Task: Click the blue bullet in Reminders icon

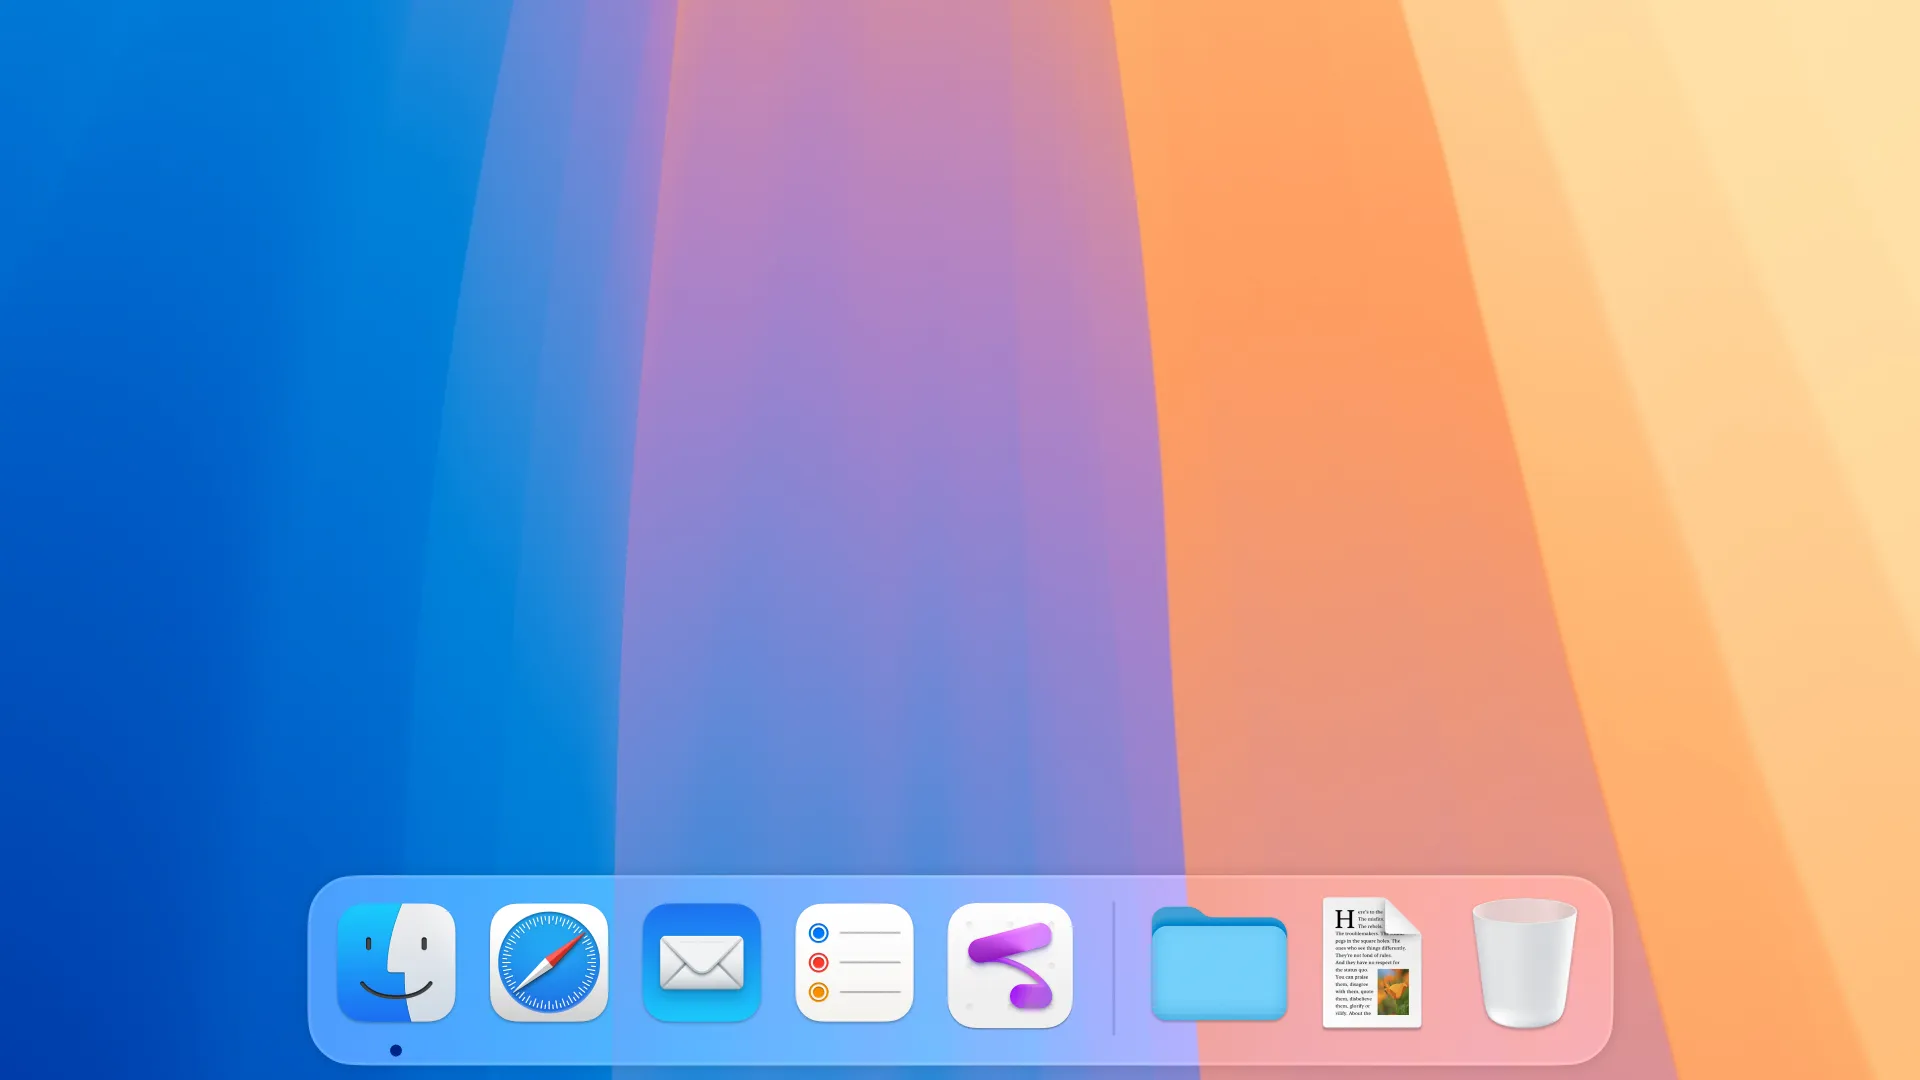Action: (x=818, y=933)
